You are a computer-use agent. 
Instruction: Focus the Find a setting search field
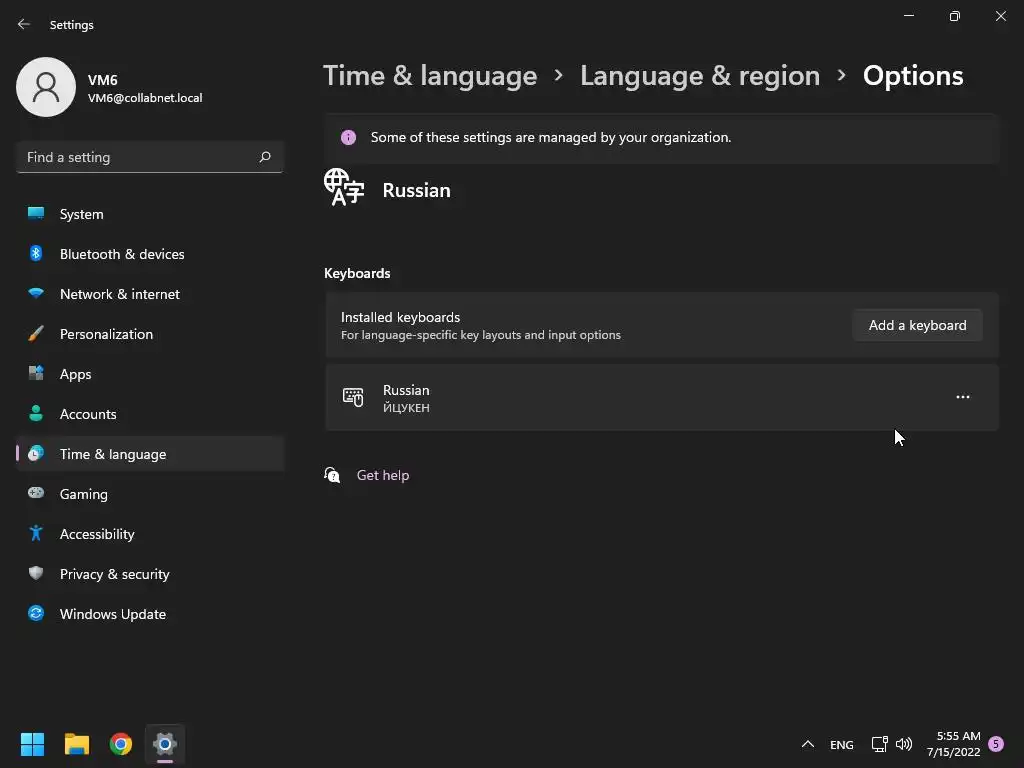[x=150, y=157]
